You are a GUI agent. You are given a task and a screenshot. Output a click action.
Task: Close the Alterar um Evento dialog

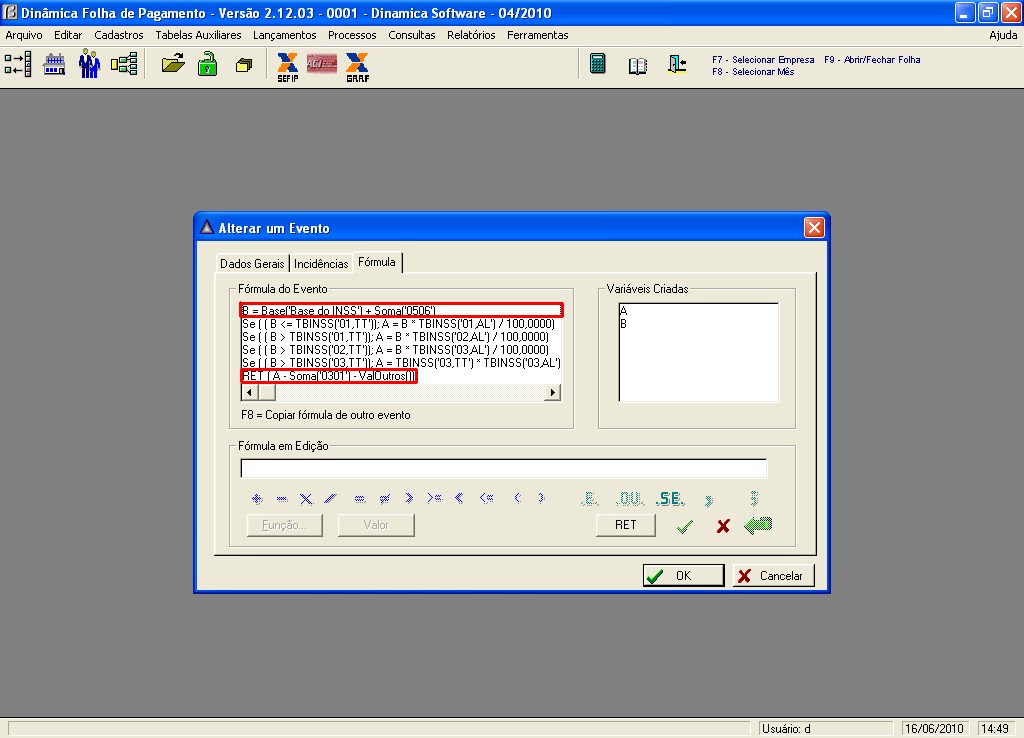tap(814, 227)
